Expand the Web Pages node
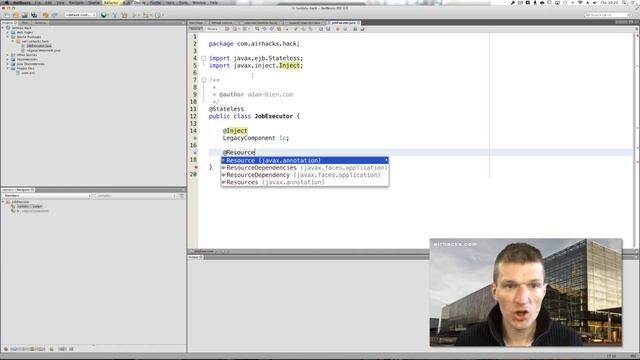640x360 pixels. 8,32
